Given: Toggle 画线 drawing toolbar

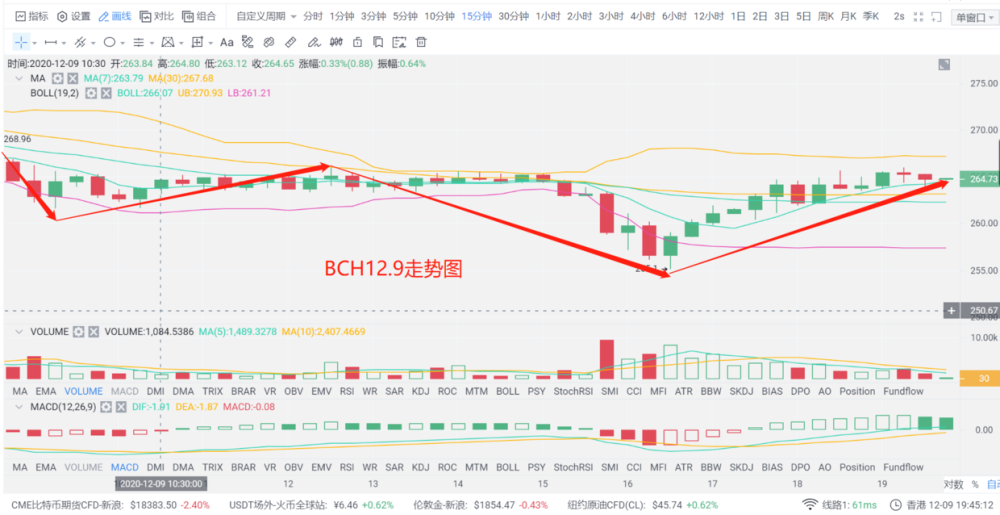Looking at the screenshot, I should [x=115, y=16].
